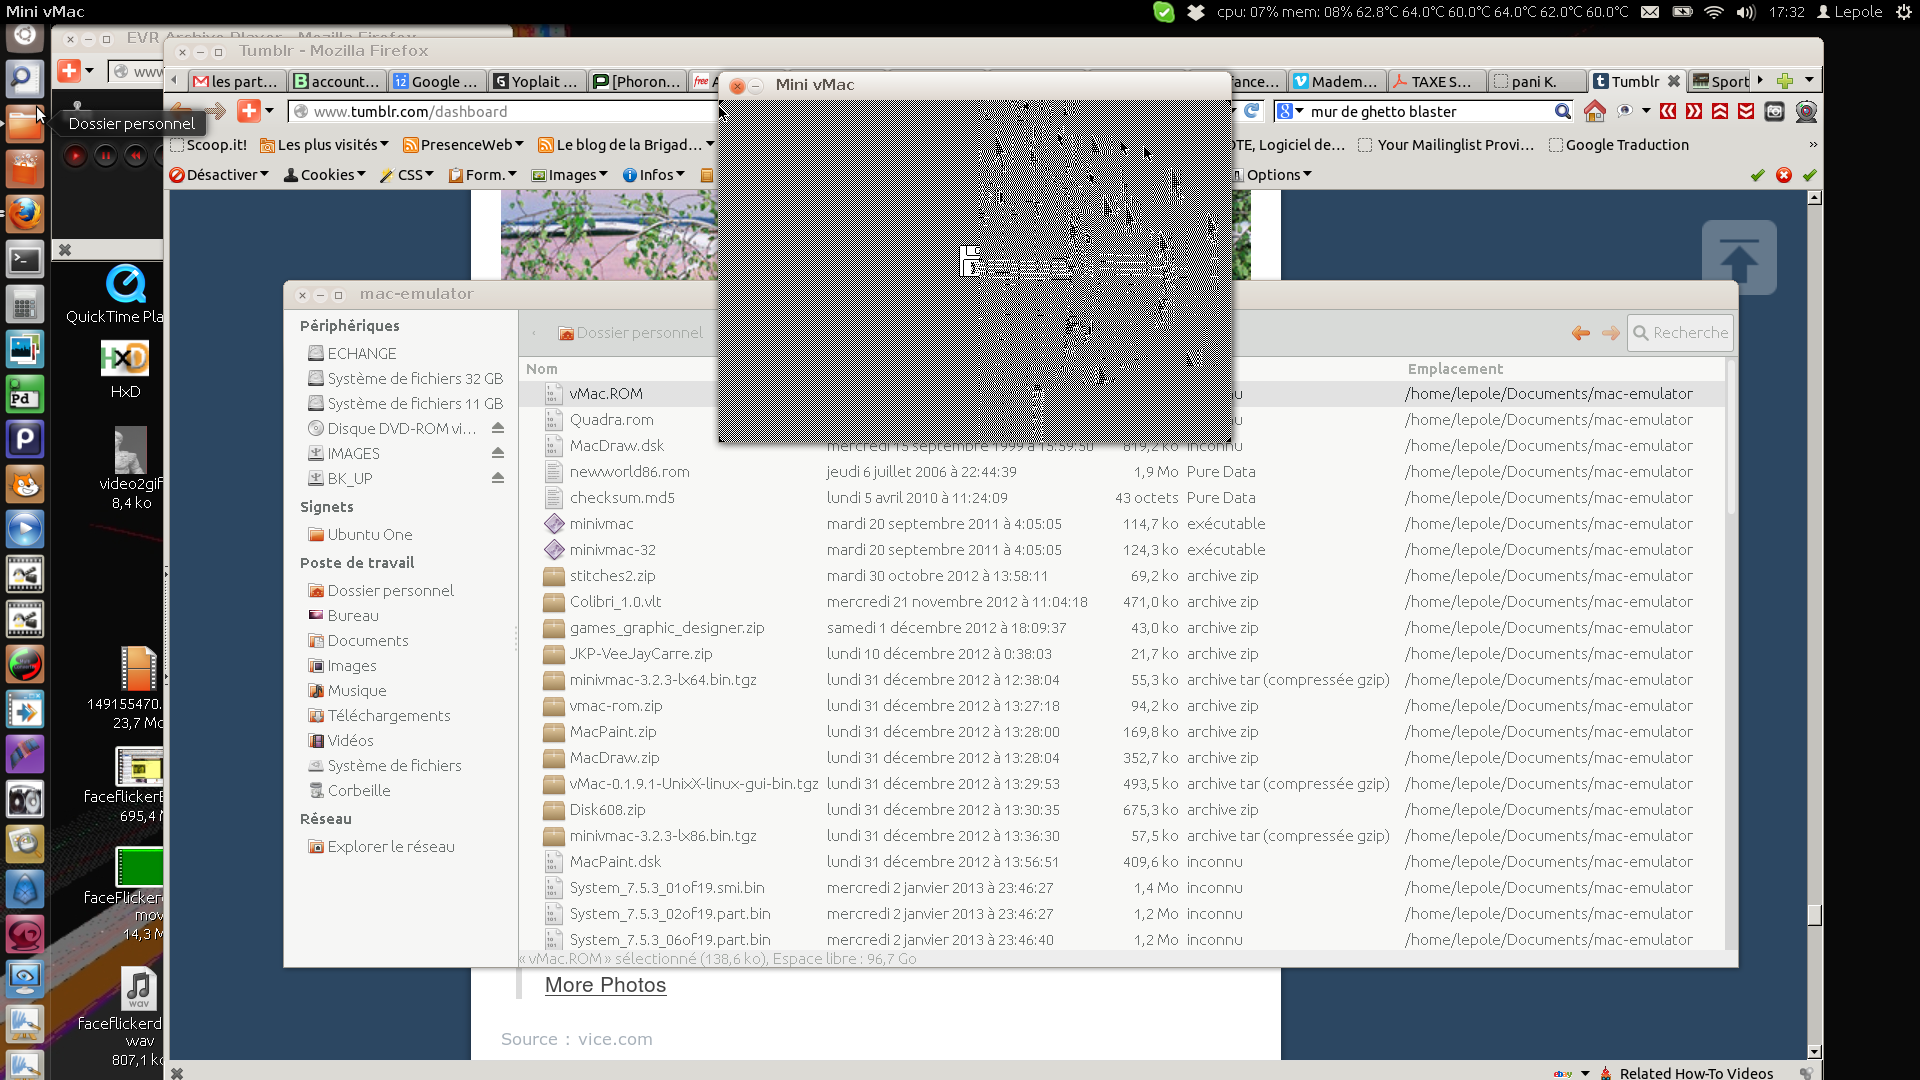Click the search magnifier in Firefox search box
The height and width of the screenshot is (1080, 1920).
click(x=1562, y=112)
